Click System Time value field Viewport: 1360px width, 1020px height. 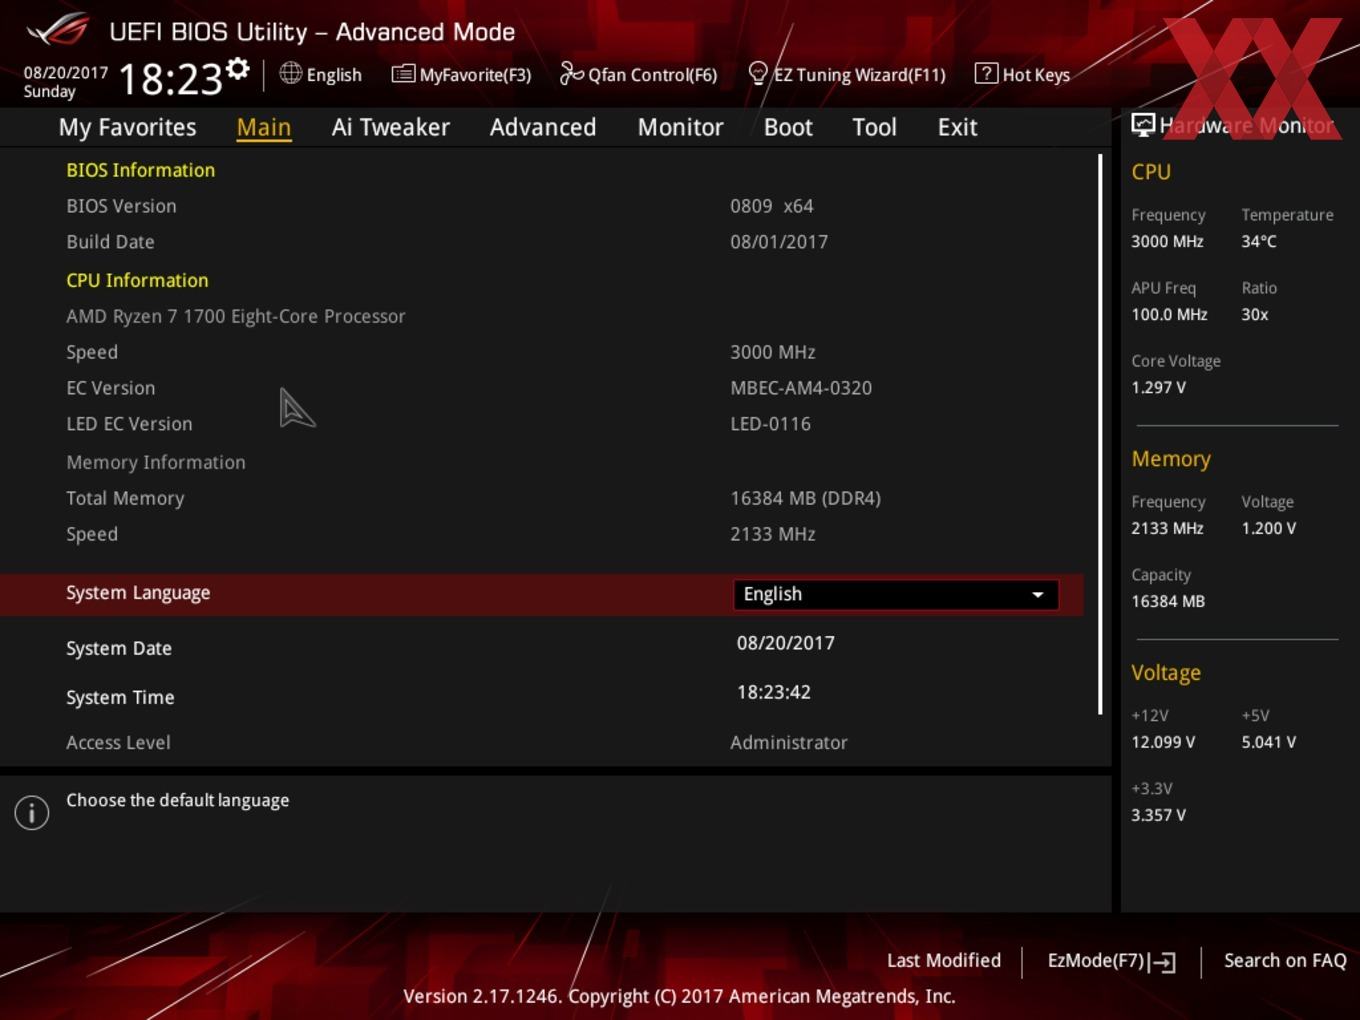[x=774, y=692]
